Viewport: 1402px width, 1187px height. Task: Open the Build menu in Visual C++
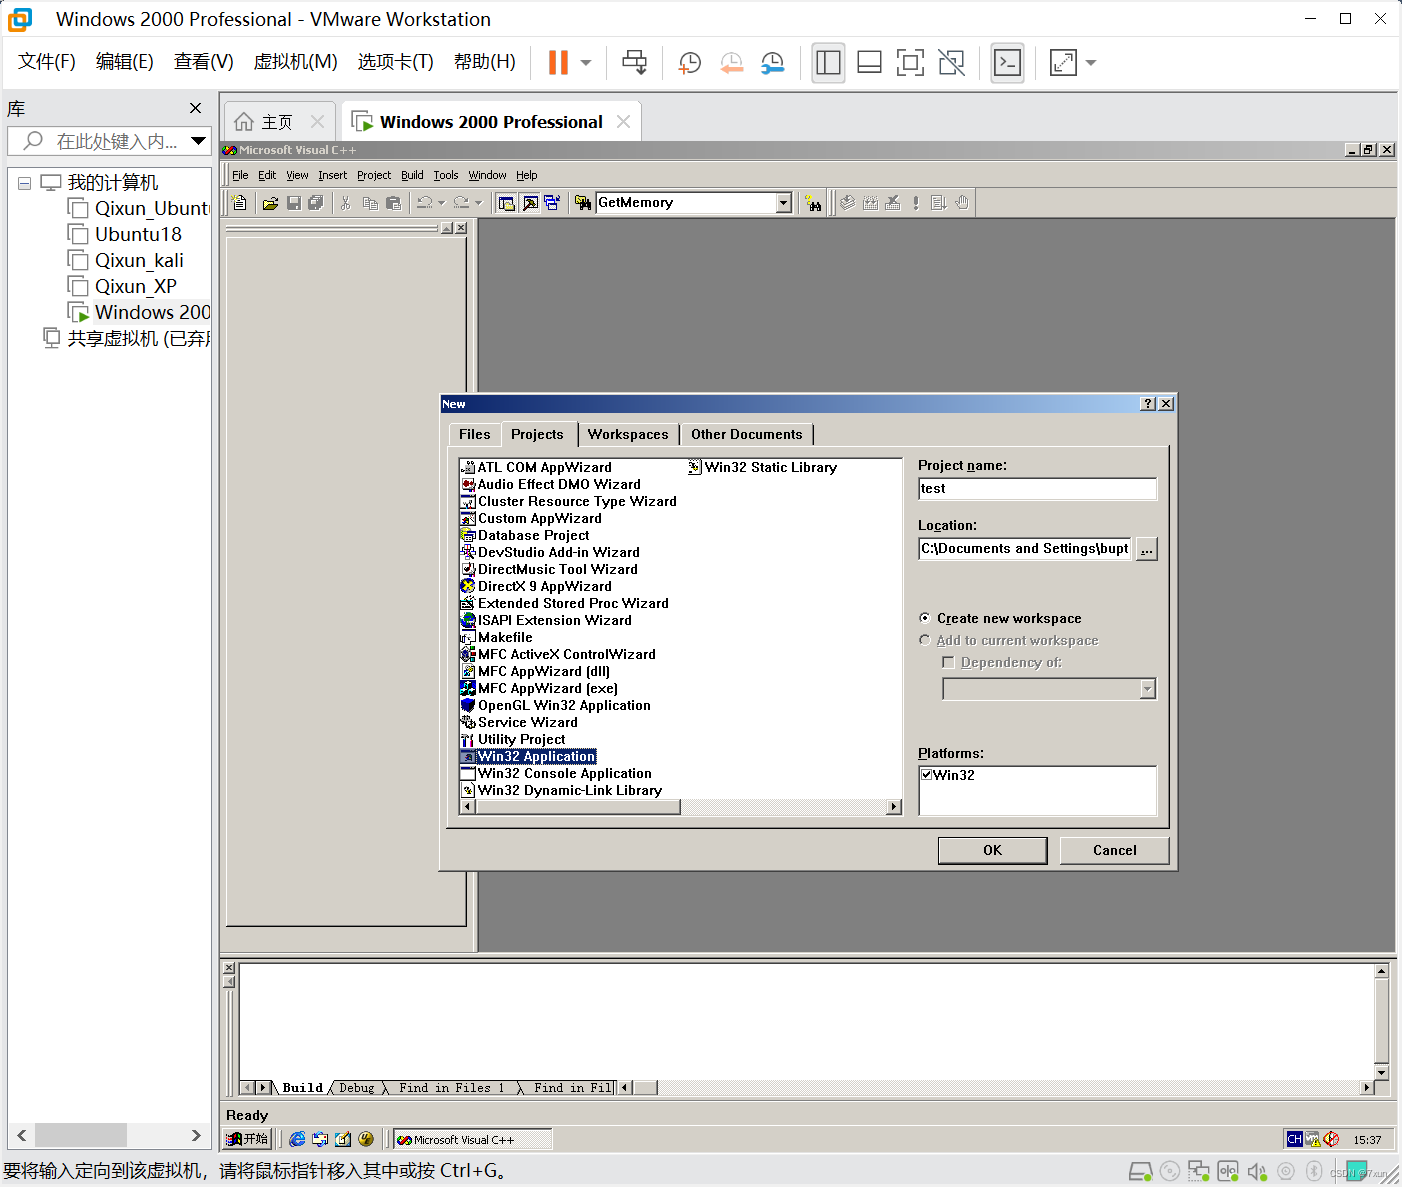point(412,175)
